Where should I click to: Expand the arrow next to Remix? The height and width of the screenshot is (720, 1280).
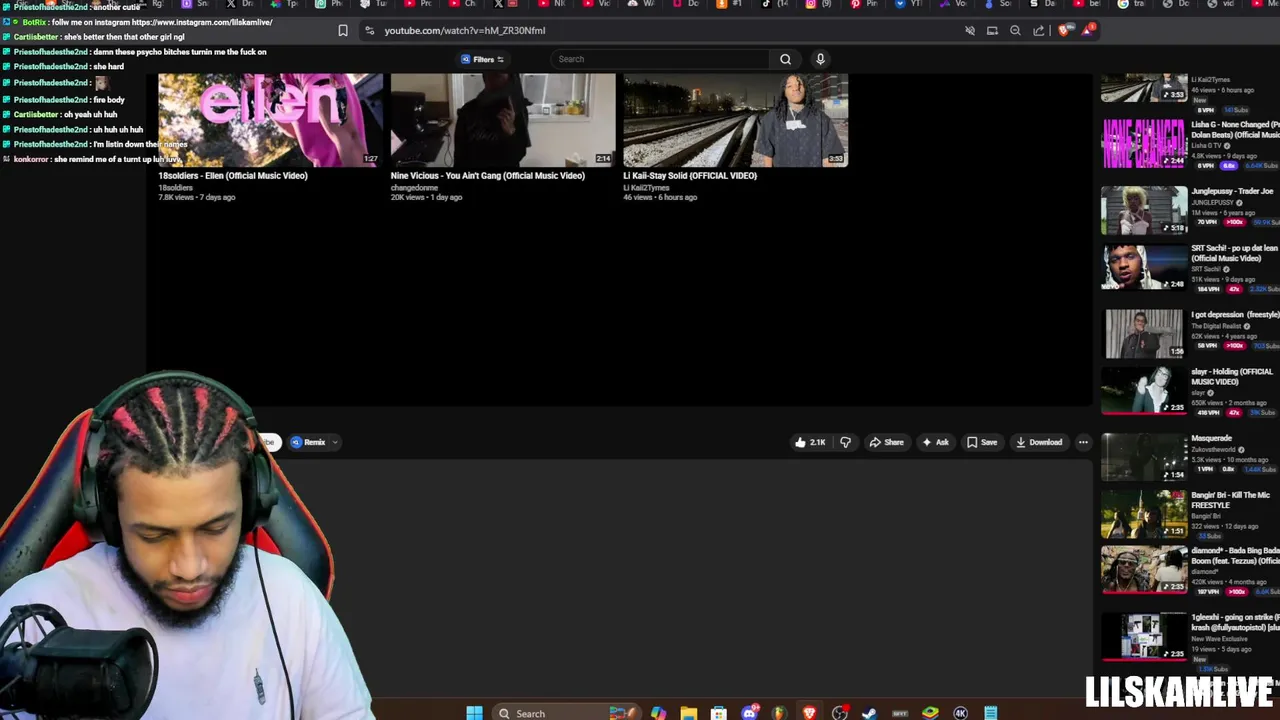[x=335, y=442]
